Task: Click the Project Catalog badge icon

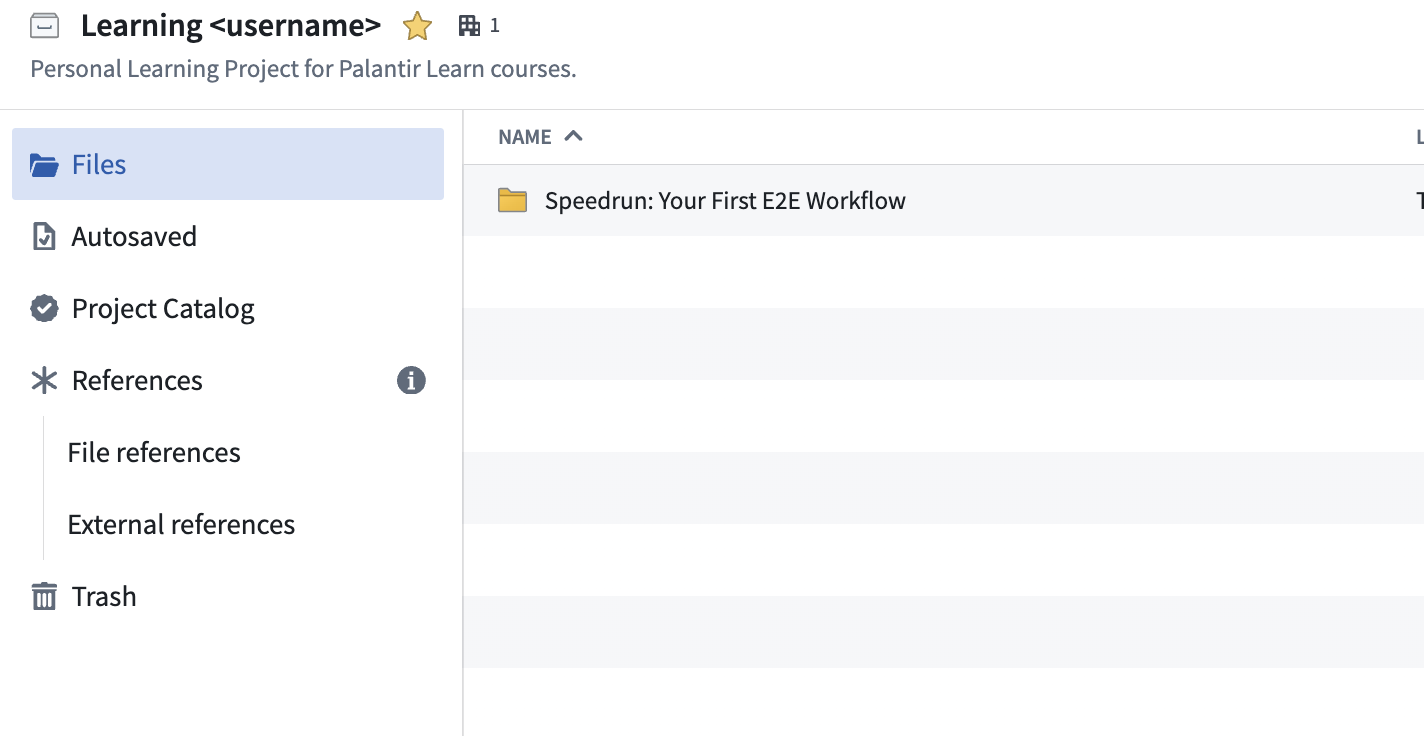Action: point(44,308)
